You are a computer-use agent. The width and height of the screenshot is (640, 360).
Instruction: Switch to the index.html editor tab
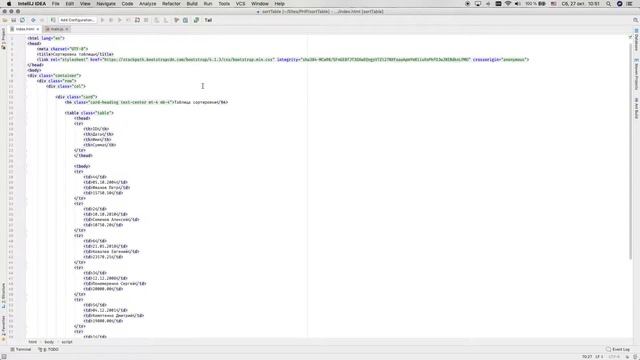(x=25, y=29)
